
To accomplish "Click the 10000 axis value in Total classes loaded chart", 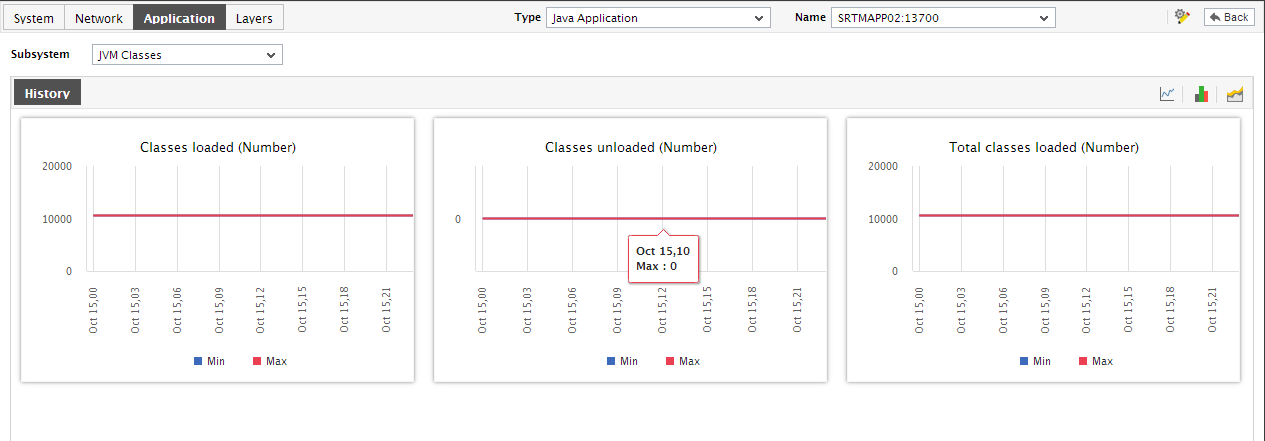I will [882, 219].
